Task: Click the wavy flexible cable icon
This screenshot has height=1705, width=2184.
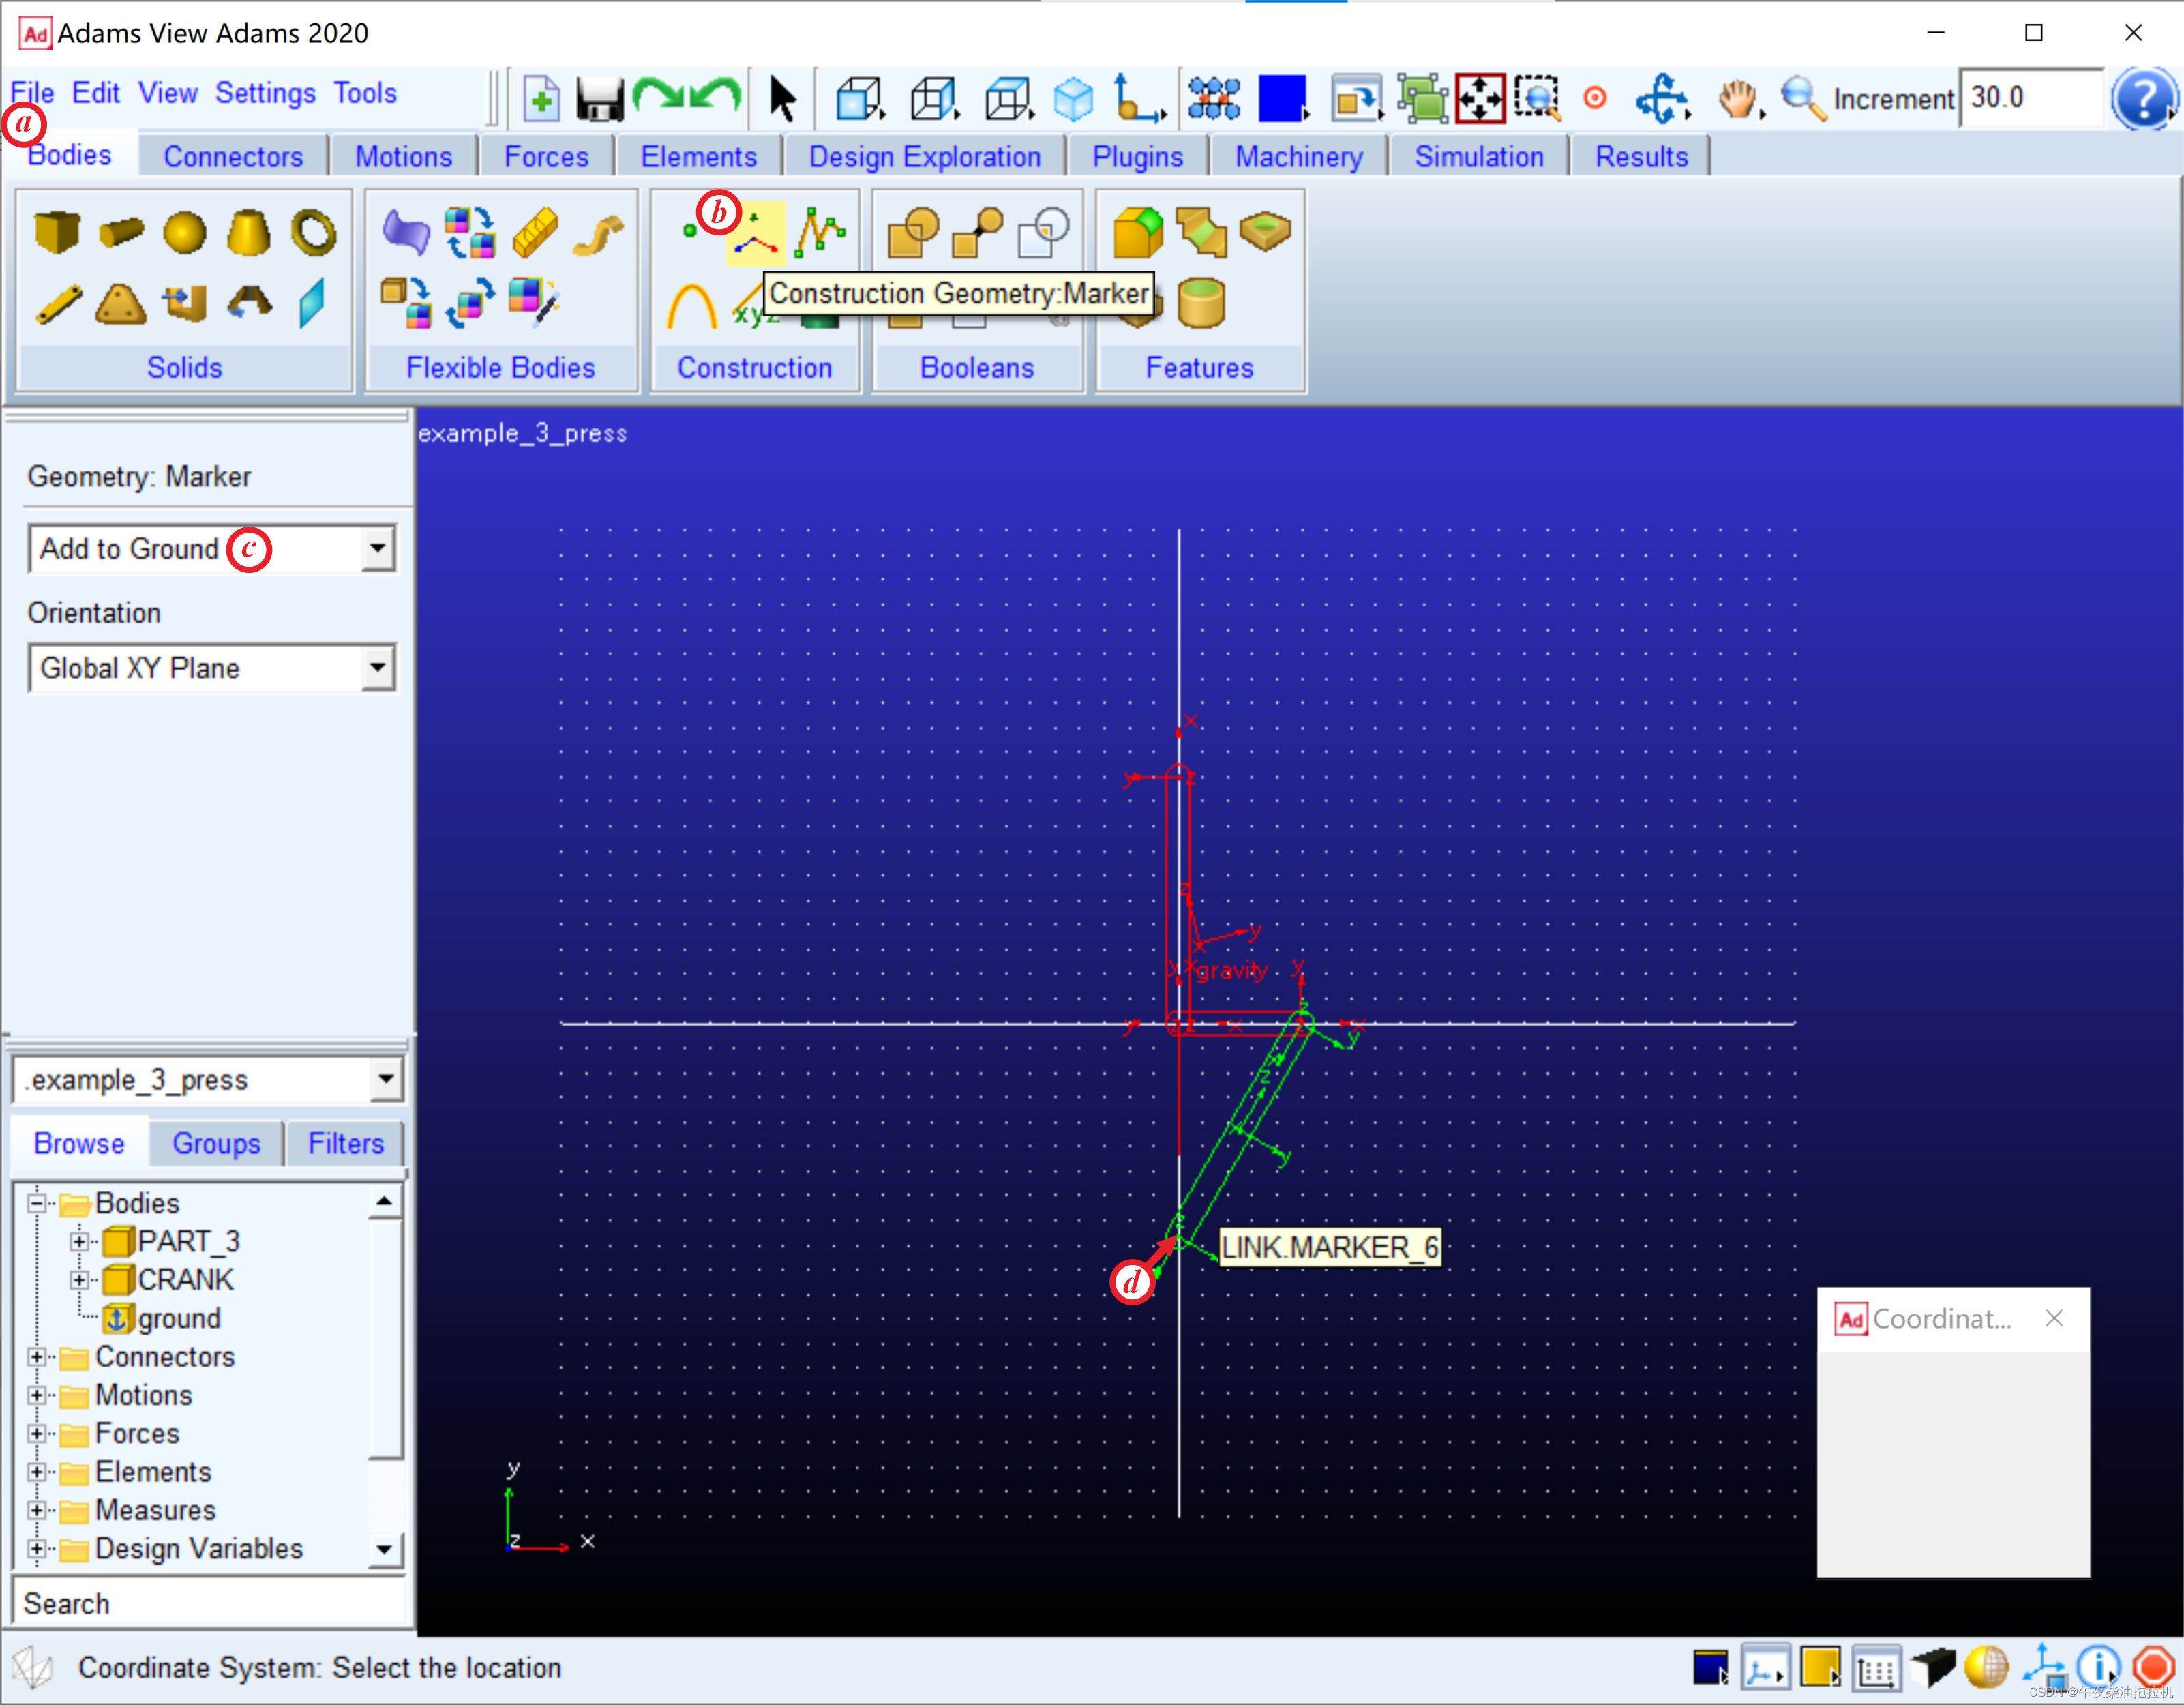Action: tap(599, 235)
